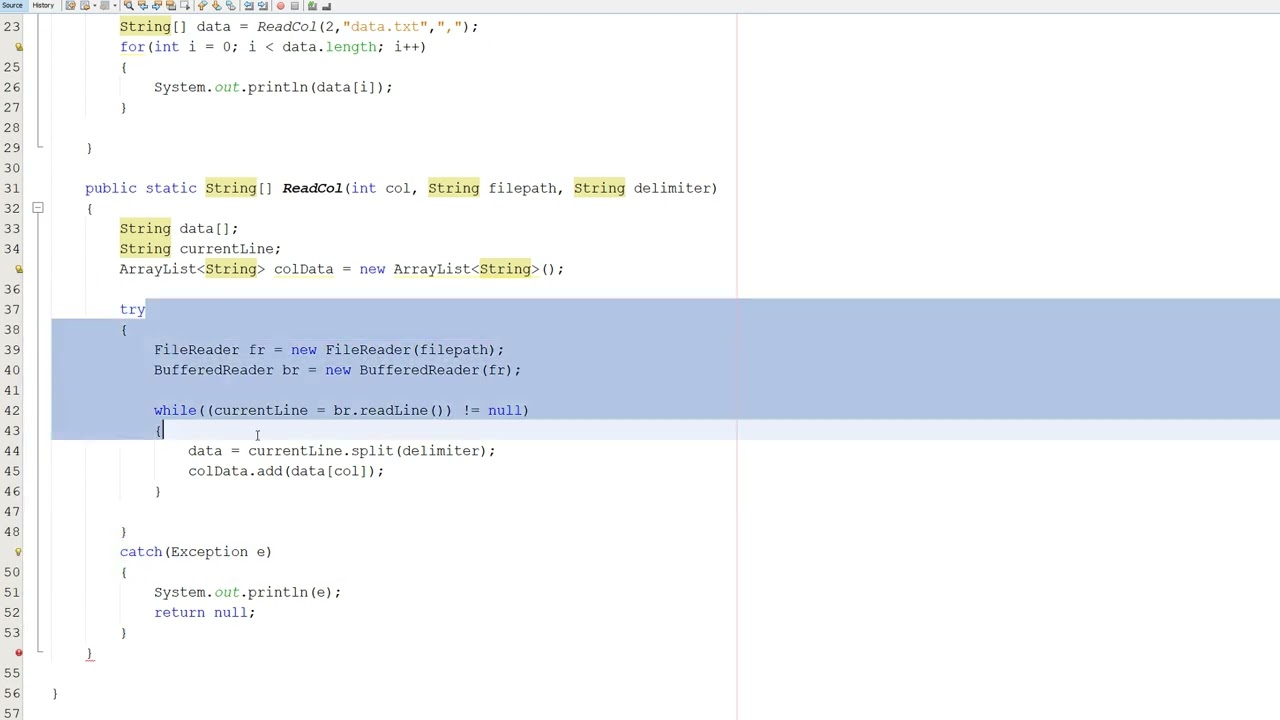Comment out the selected lines
Screen dimensions: 1280x720
(312, 5)
